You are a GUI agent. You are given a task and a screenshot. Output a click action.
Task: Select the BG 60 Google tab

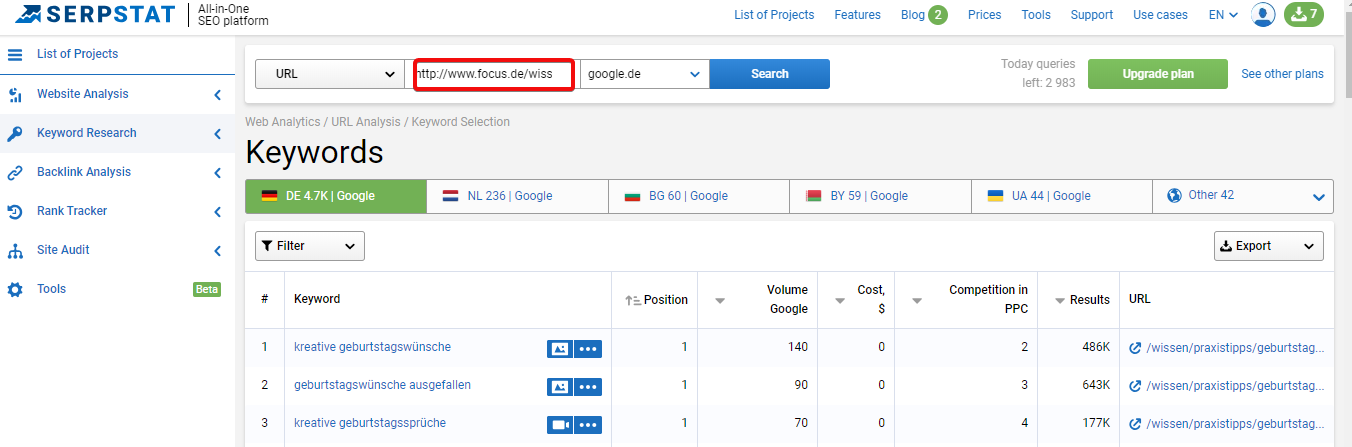(699, 196)
